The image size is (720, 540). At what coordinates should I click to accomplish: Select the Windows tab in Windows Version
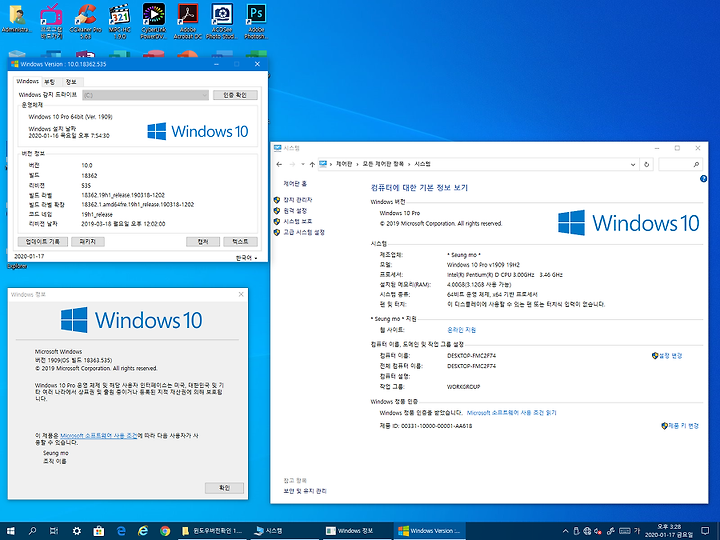tap(28, 81)
